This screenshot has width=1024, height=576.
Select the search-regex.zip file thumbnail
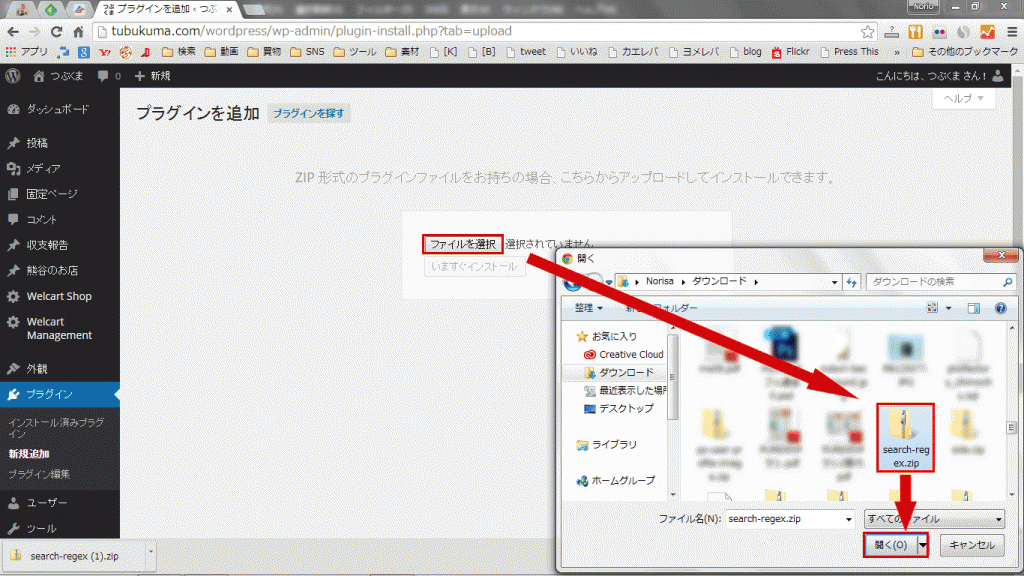coord(904,437)
